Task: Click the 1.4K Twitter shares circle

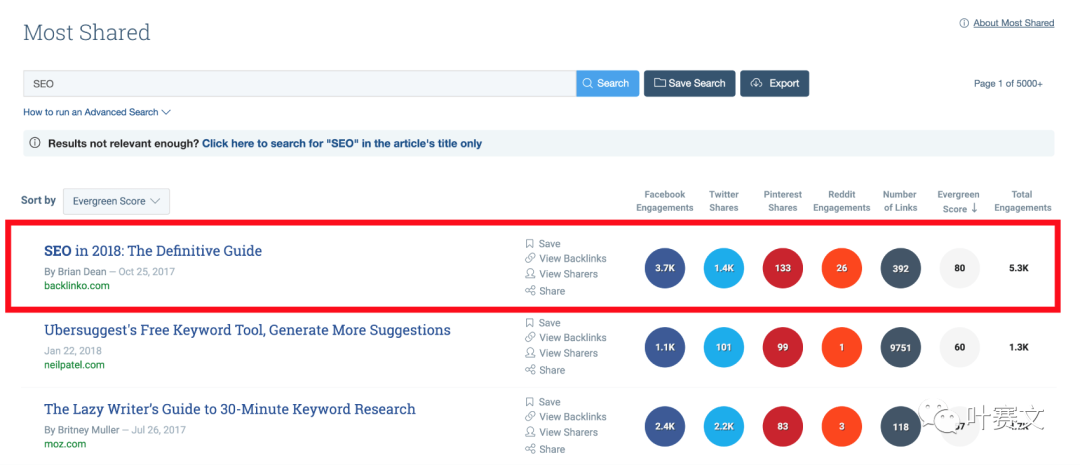Action: pyautogui.click(x=723, y=268)
